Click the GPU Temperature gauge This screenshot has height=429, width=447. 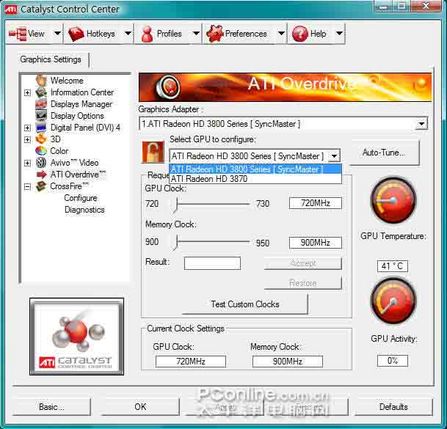[x=393, y=200]
